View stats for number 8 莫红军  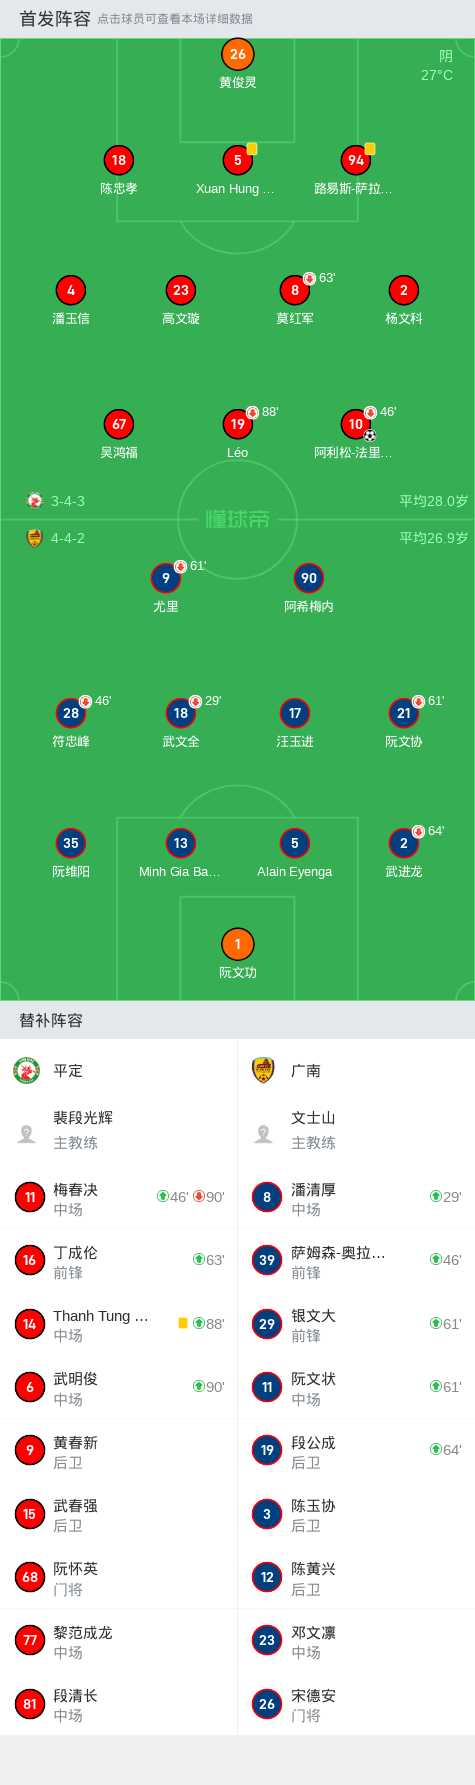[x=294, y=290]
